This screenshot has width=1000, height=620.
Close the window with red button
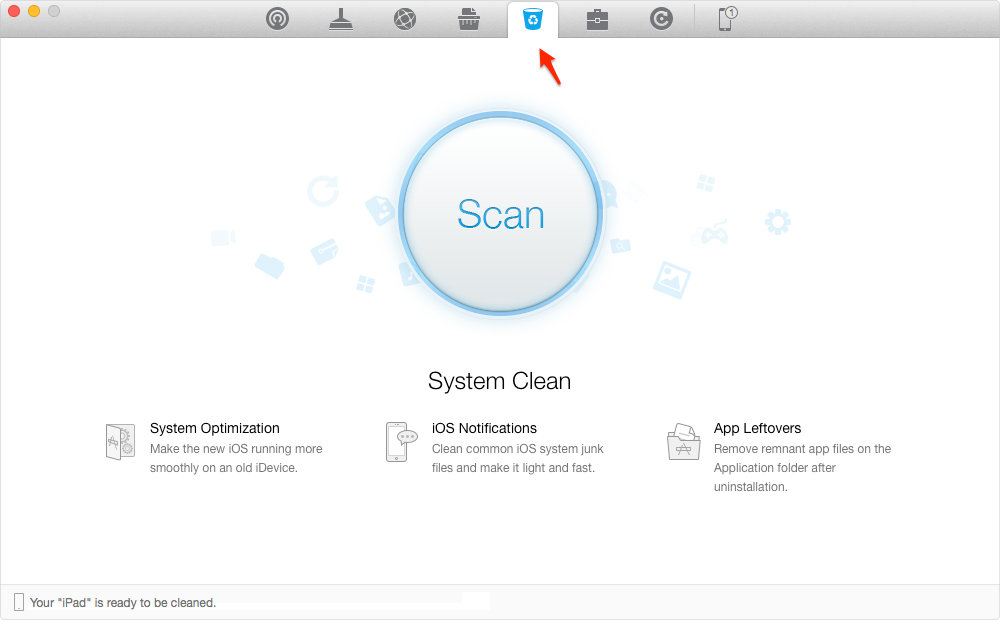14,11
